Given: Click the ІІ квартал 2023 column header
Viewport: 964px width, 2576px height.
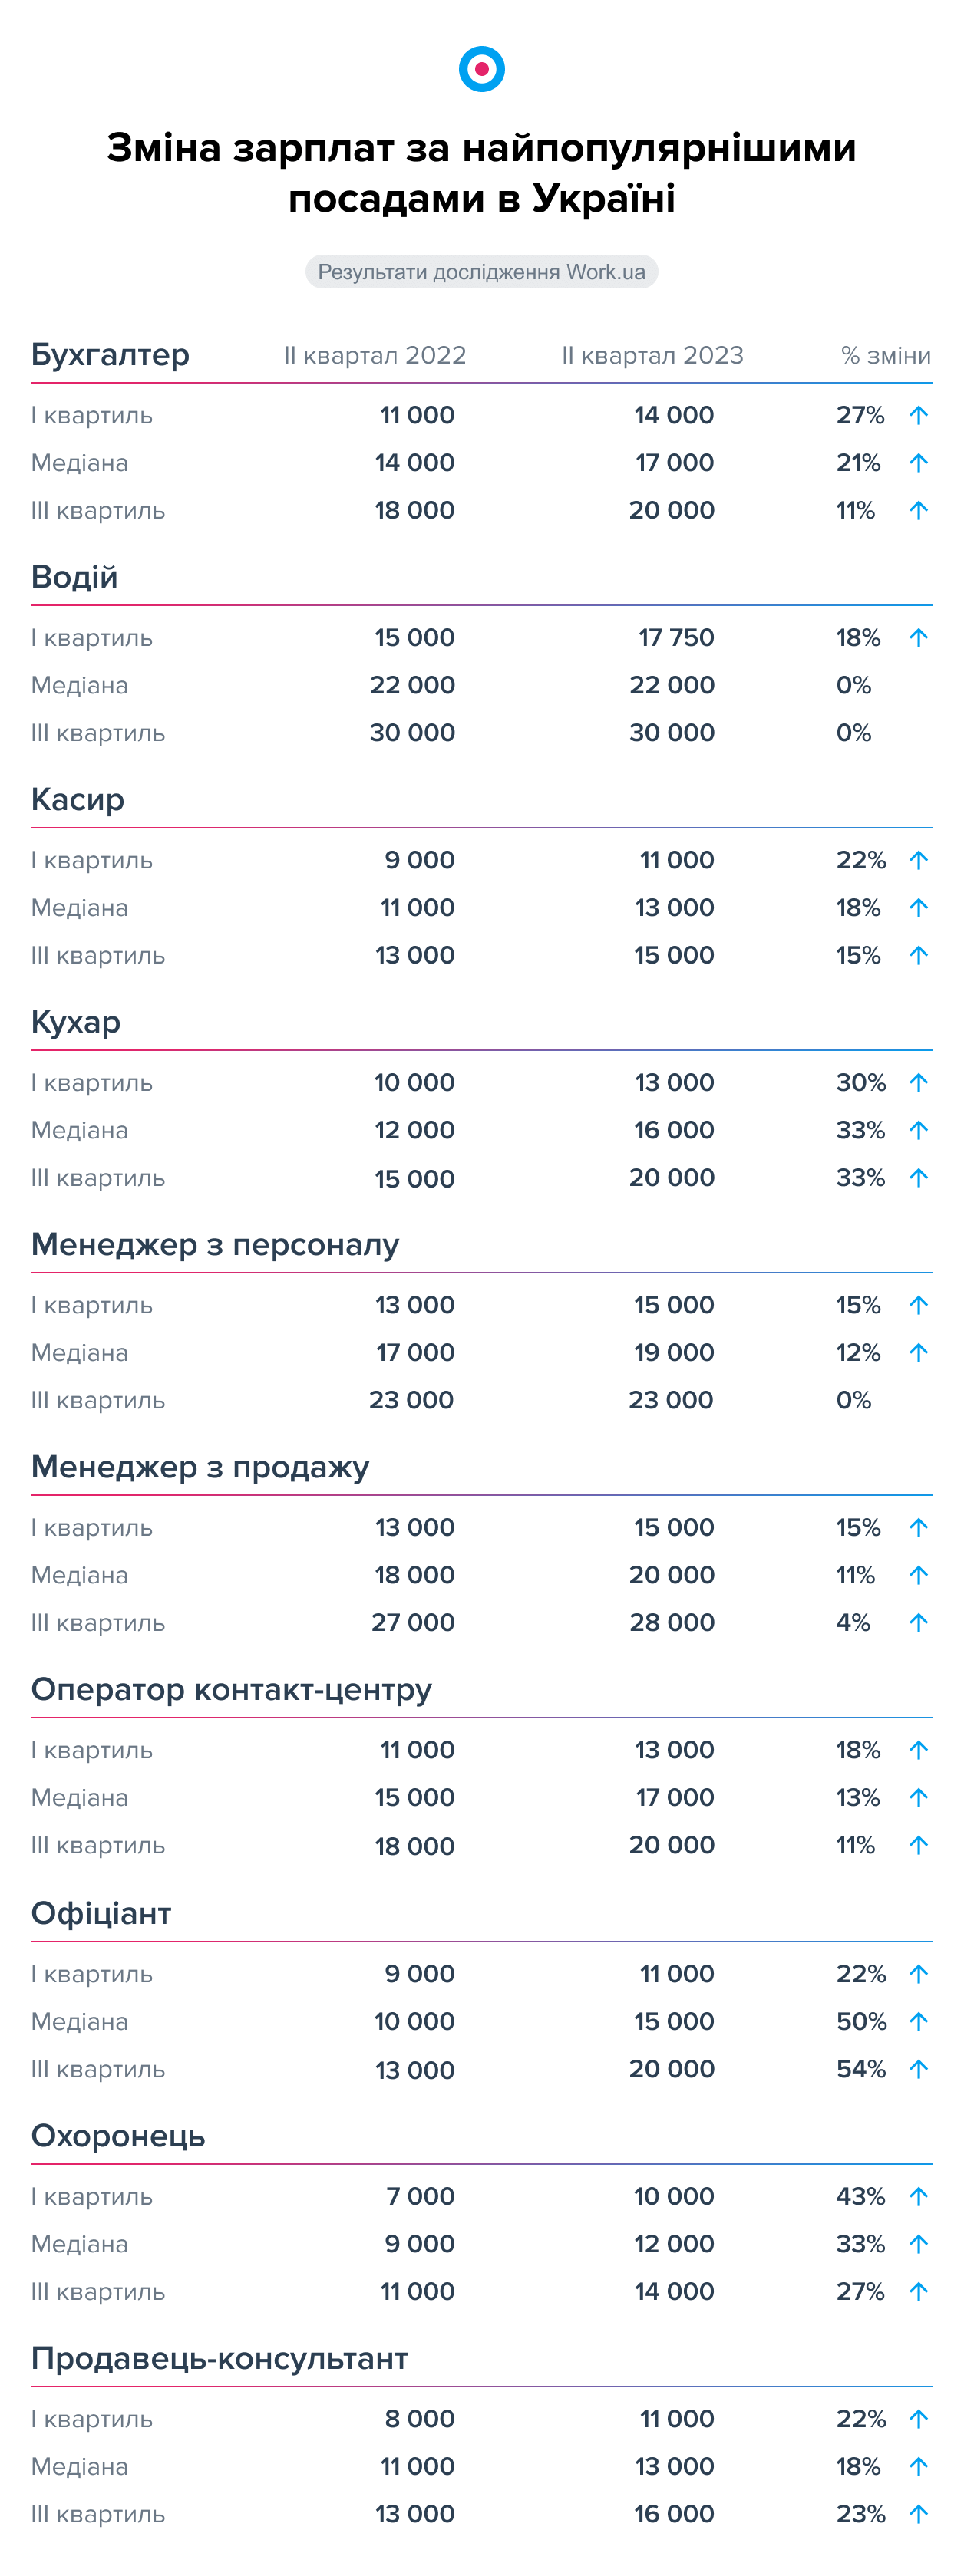Looking at the screenshot, I should tap(652, 356).
